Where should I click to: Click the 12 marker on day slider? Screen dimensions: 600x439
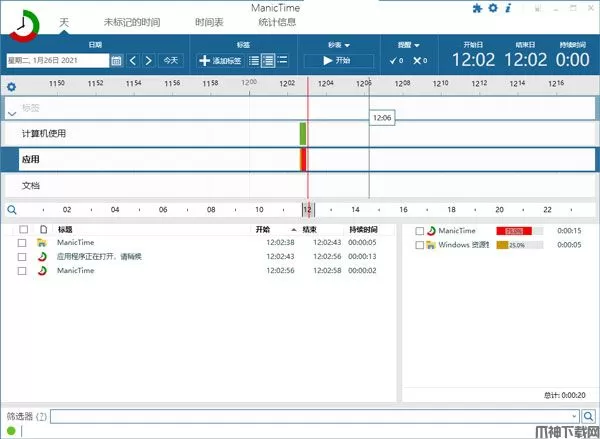[x=307, y=210]
